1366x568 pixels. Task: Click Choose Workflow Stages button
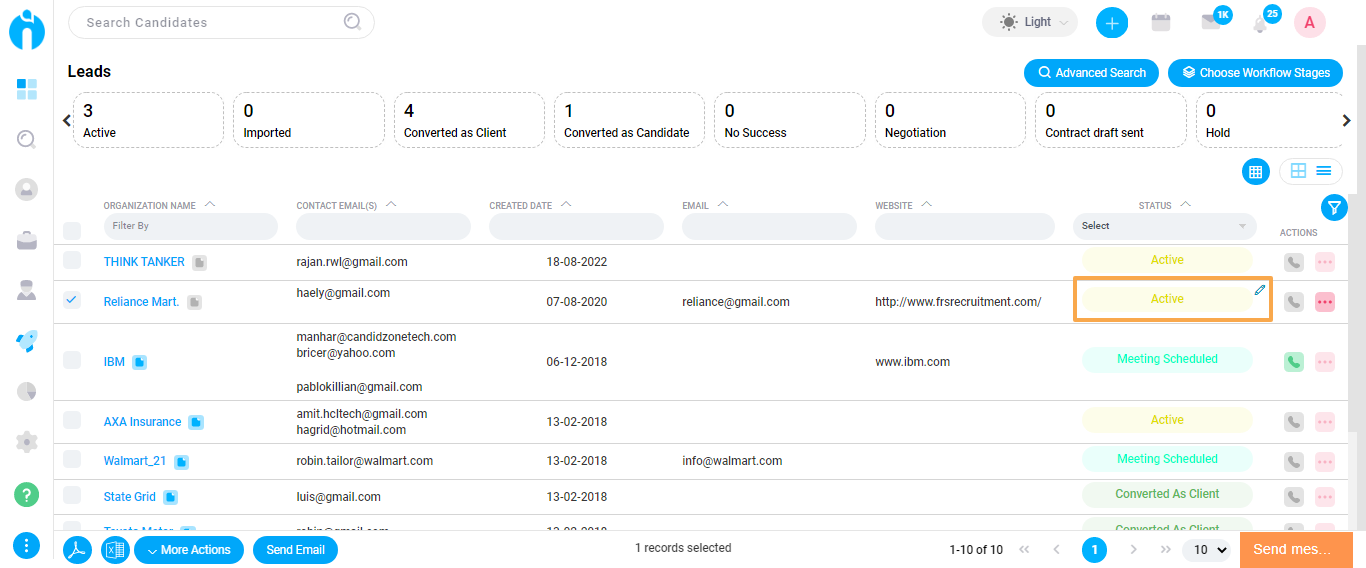[1255, 73]
